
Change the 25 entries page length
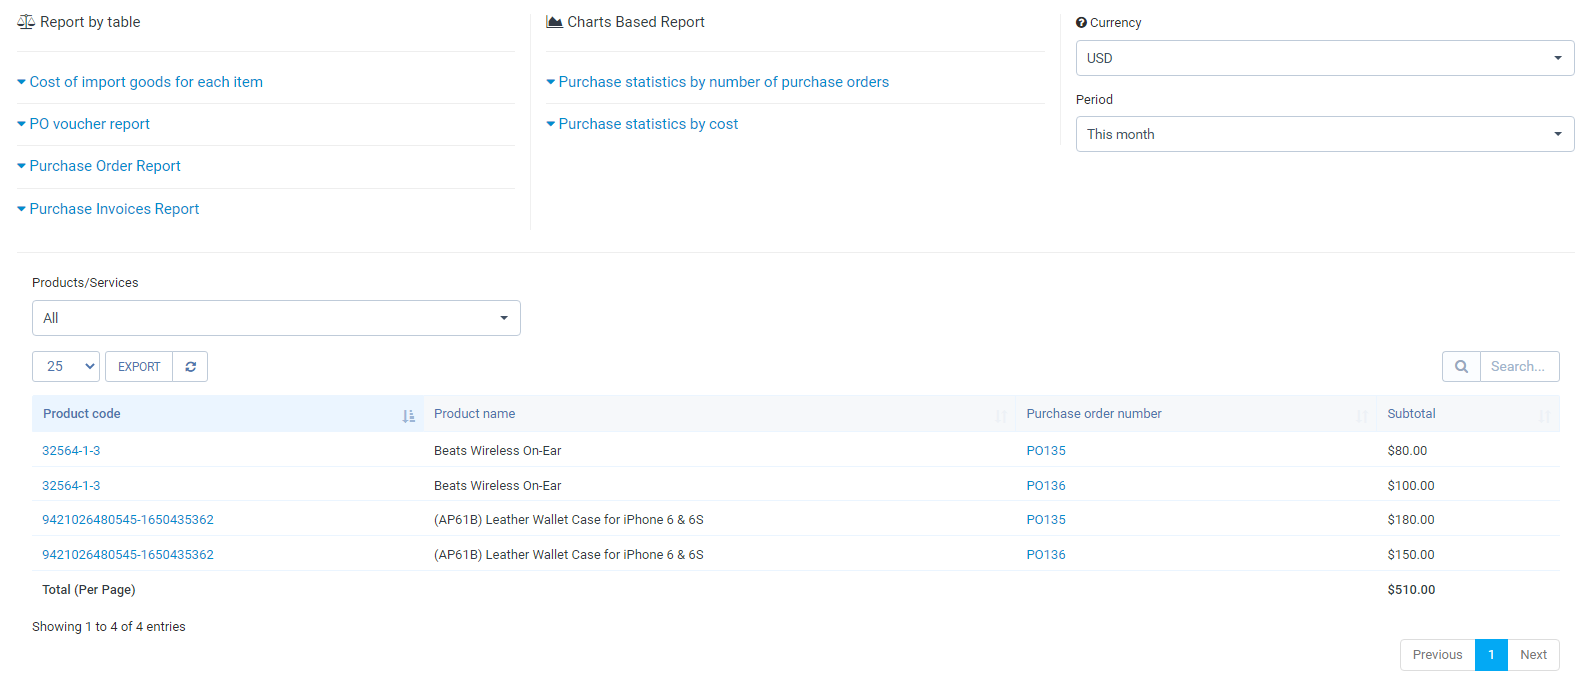[x=66, y=367]
